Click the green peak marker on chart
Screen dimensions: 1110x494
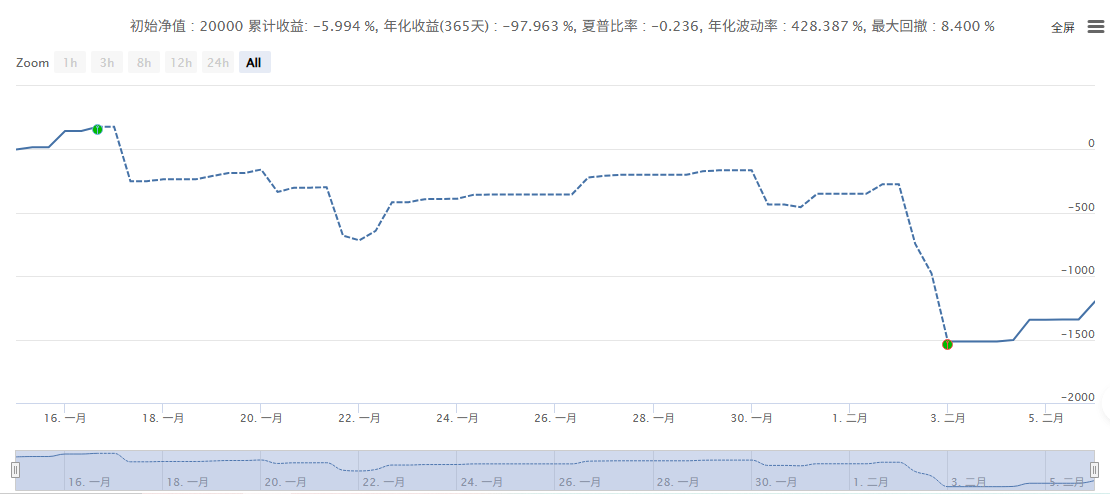click(97, 129)
